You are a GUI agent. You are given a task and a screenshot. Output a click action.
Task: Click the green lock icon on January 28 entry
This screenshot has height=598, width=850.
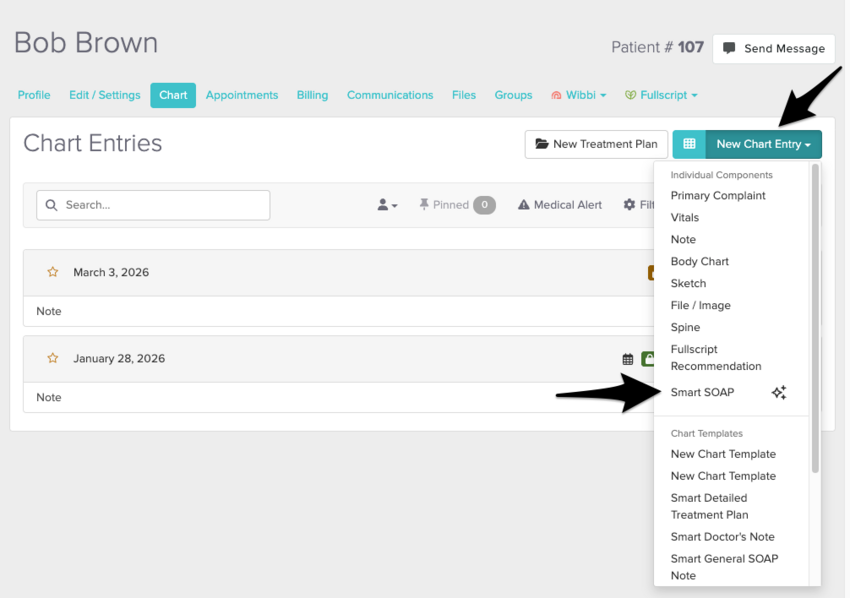(647, 359)
